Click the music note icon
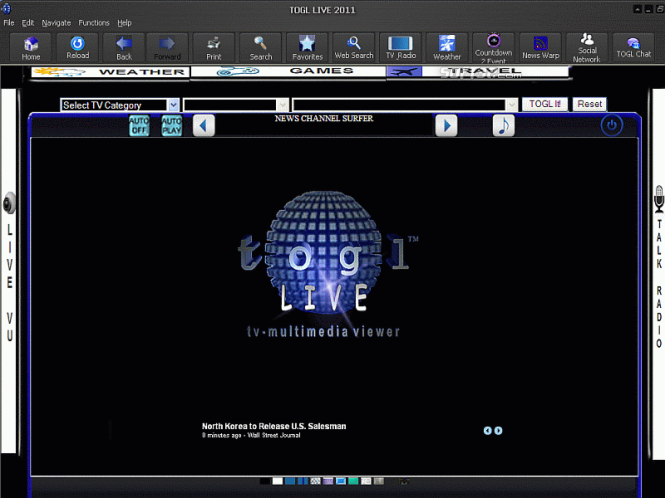The image size is (665, 498). 503,126
